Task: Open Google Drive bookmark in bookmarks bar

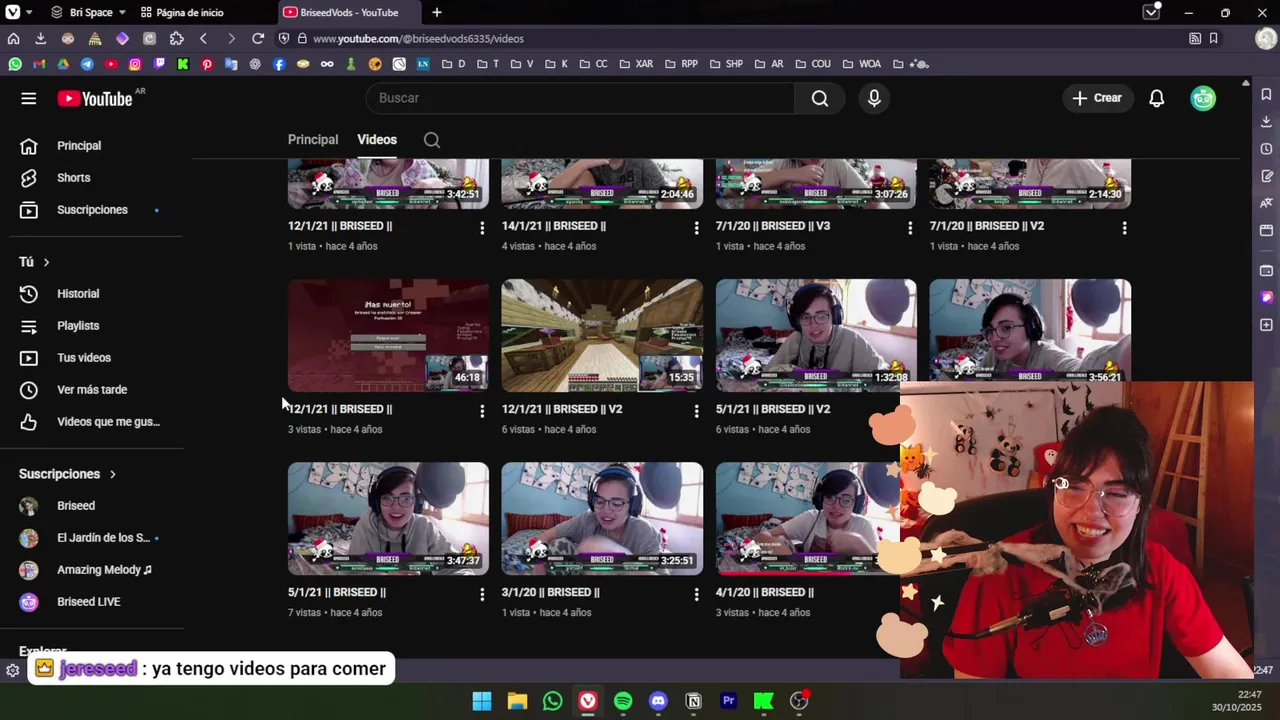Action: 63,64
